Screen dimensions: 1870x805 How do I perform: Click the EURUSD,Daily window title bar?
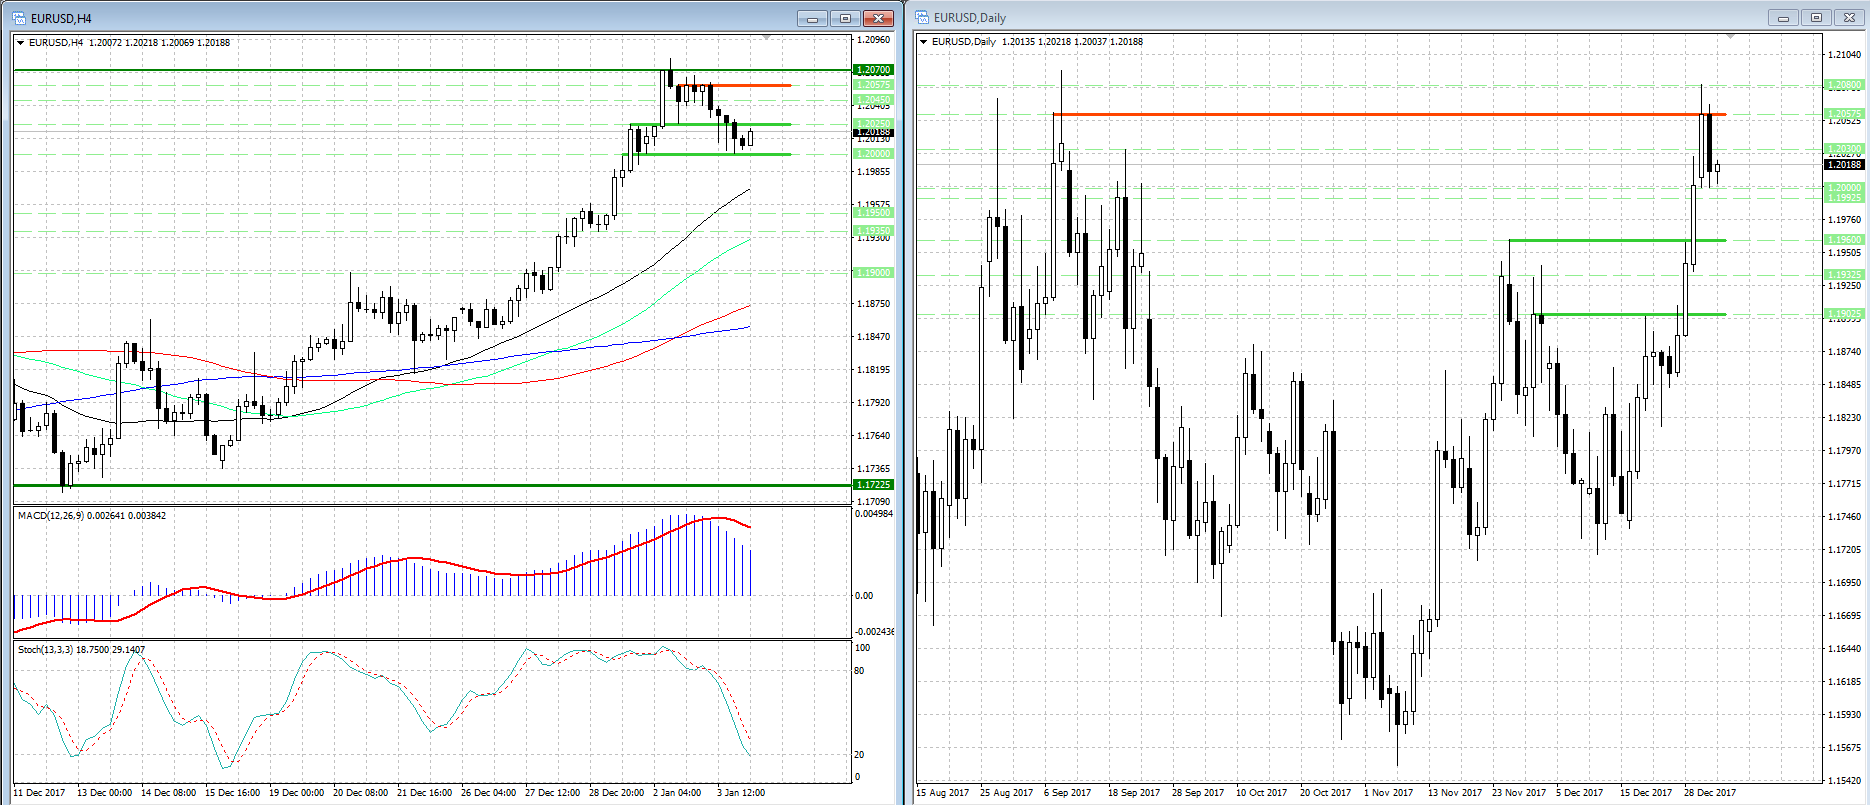point(1300,17)
